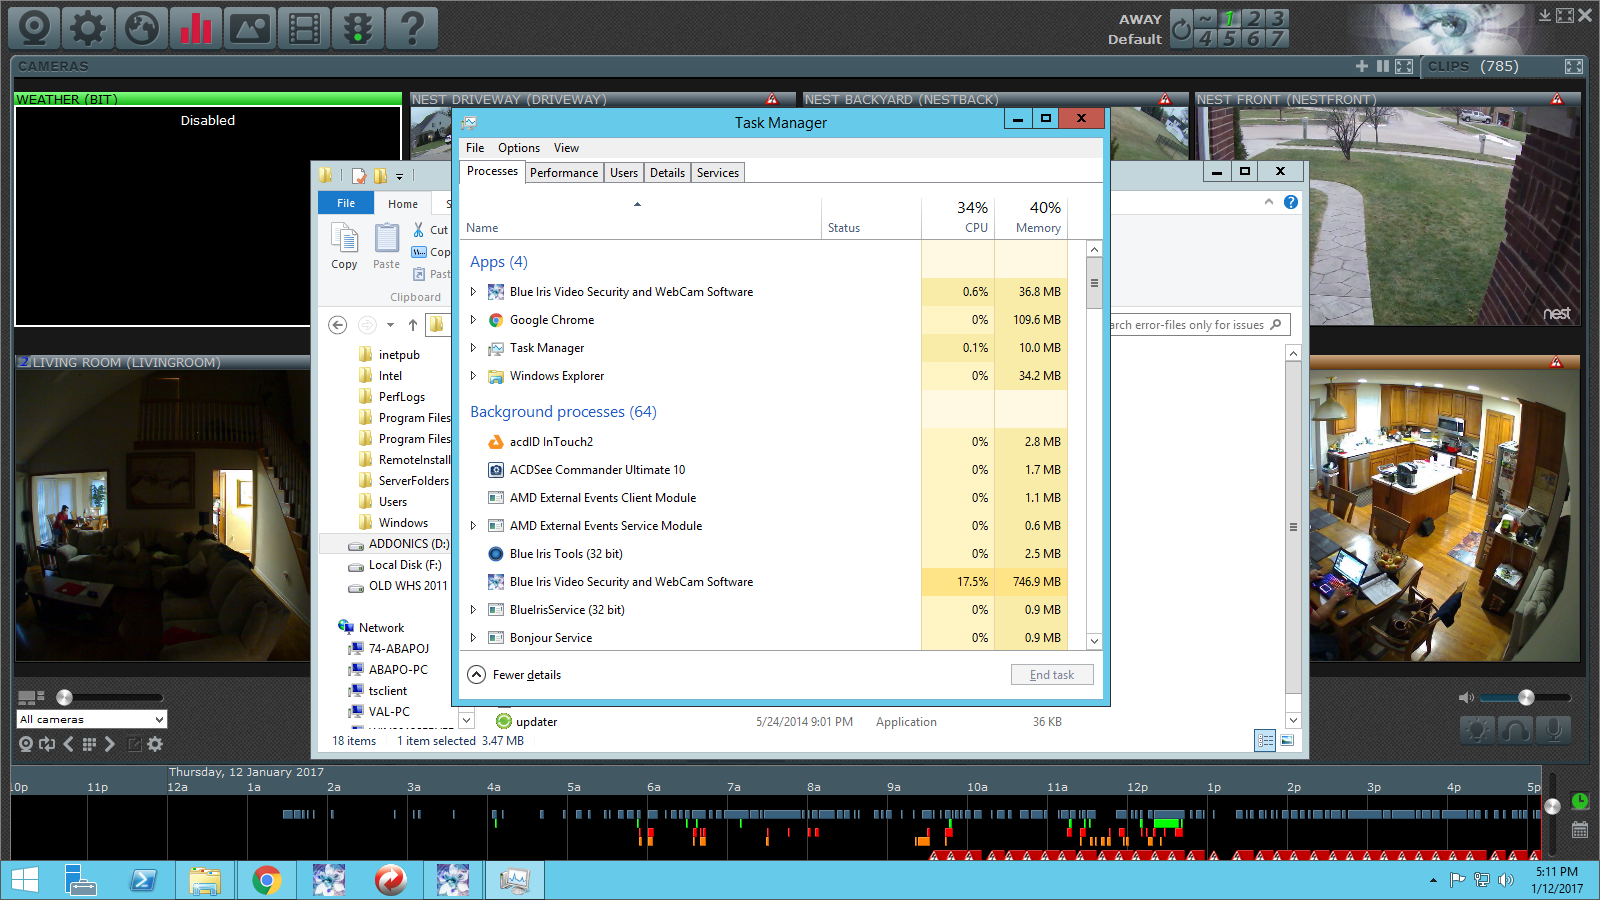Open Task Manager Options menu

519,148
